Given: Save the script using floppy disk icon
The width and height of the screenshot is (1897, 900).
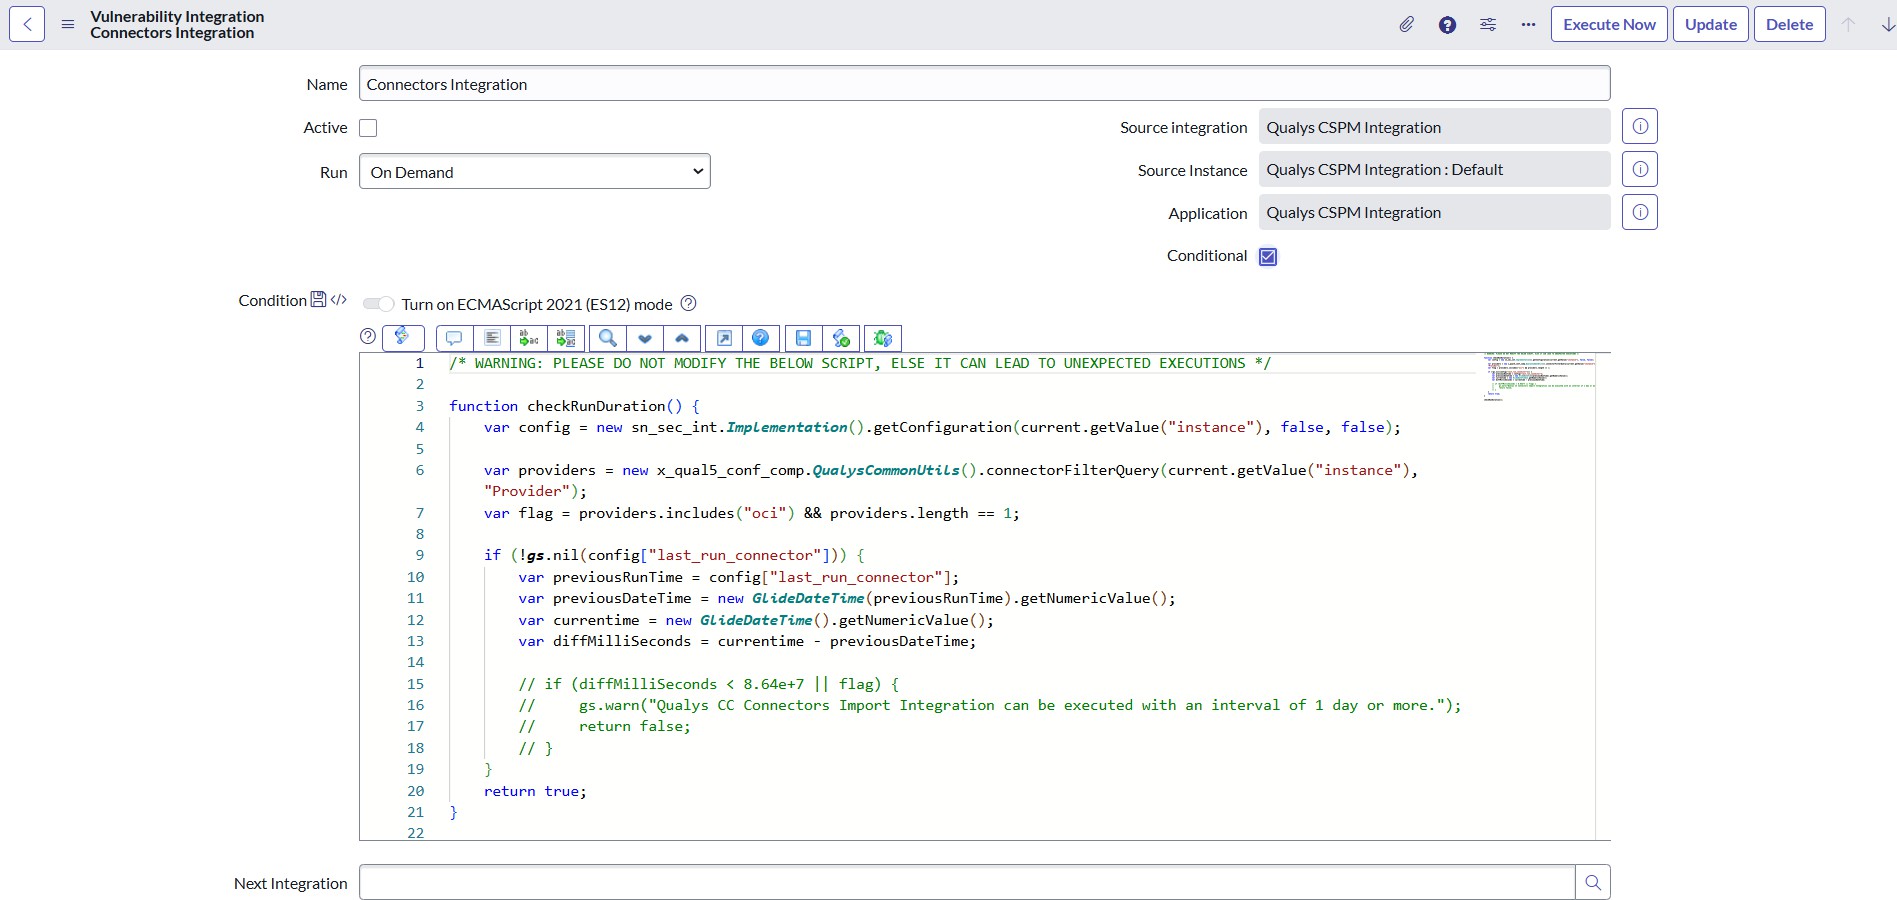Looking at the screenshot, I should point(803,338).
